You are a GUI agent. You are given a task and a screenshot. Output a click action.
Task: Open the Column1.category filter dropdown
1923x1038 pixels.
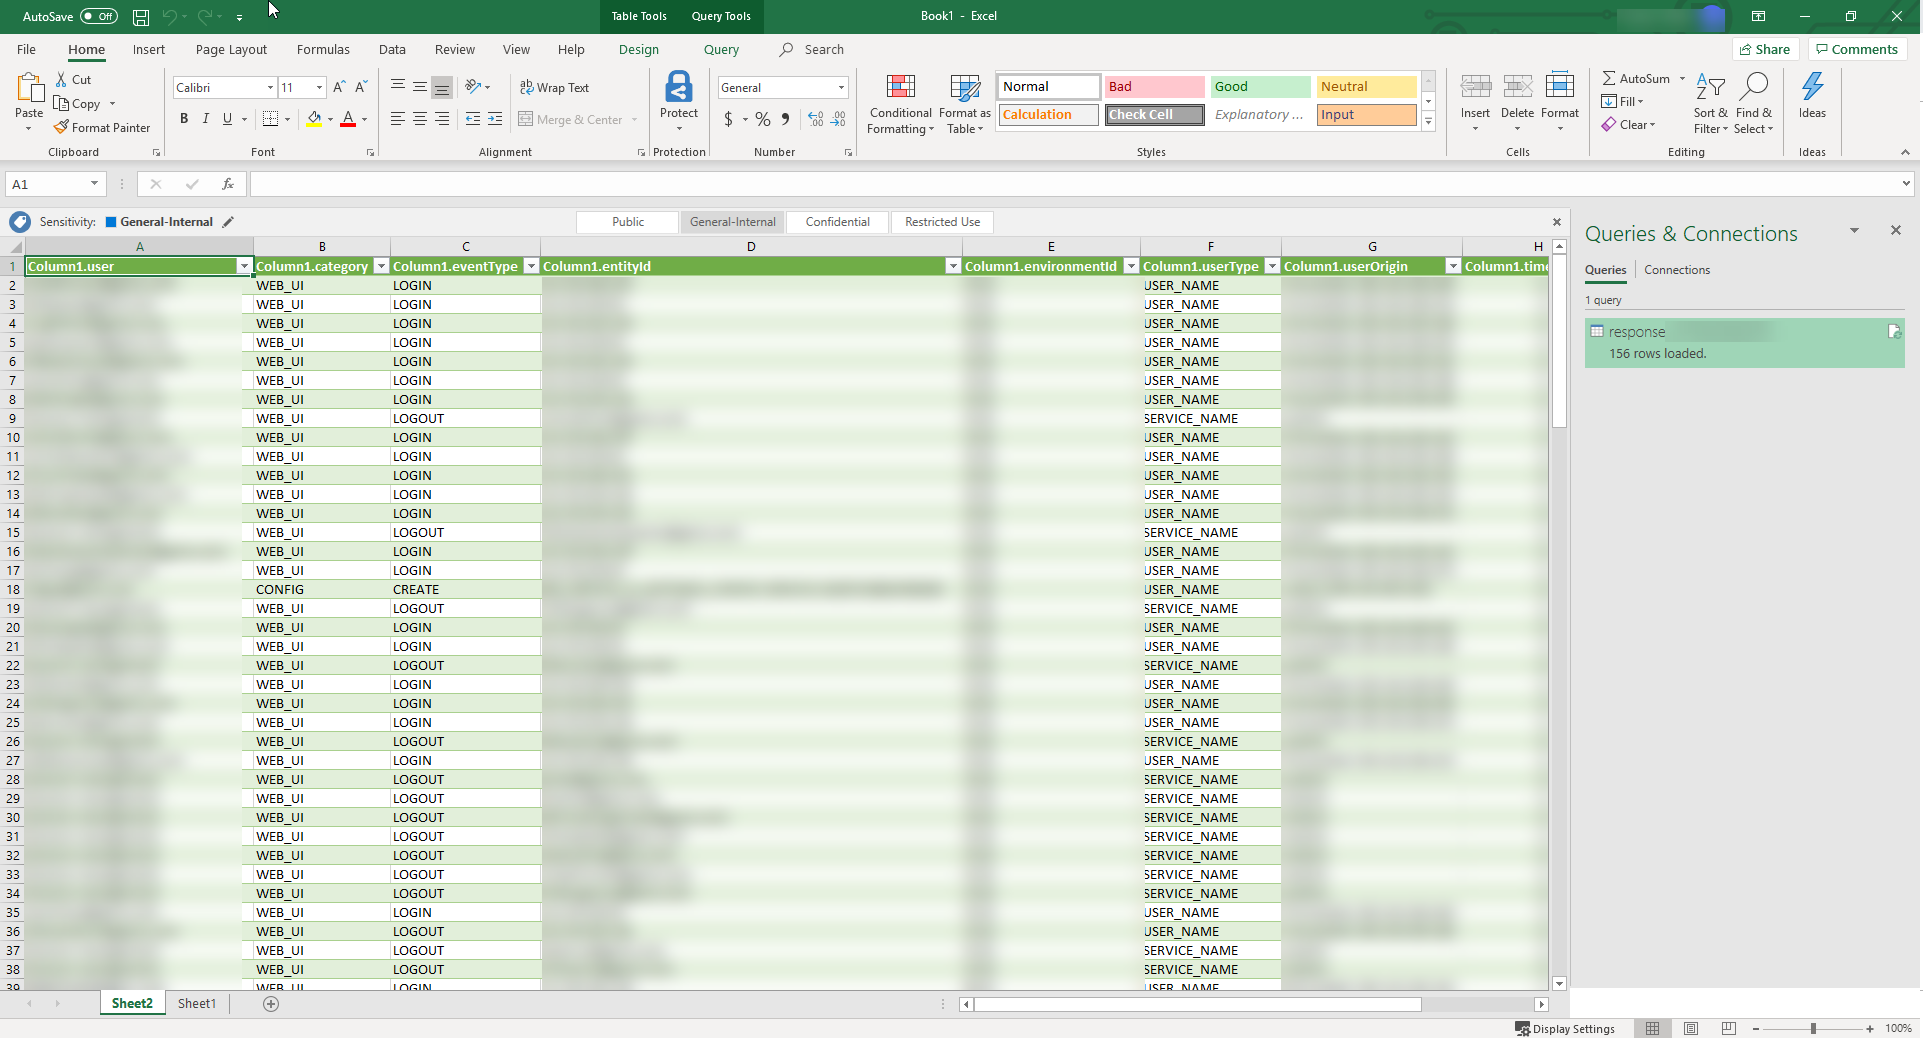pos(381,266)
